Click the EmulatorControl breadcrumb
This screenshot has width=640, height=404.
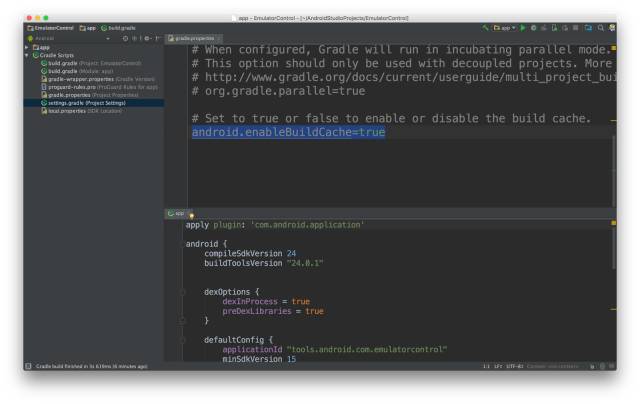(x=51, y=28)
